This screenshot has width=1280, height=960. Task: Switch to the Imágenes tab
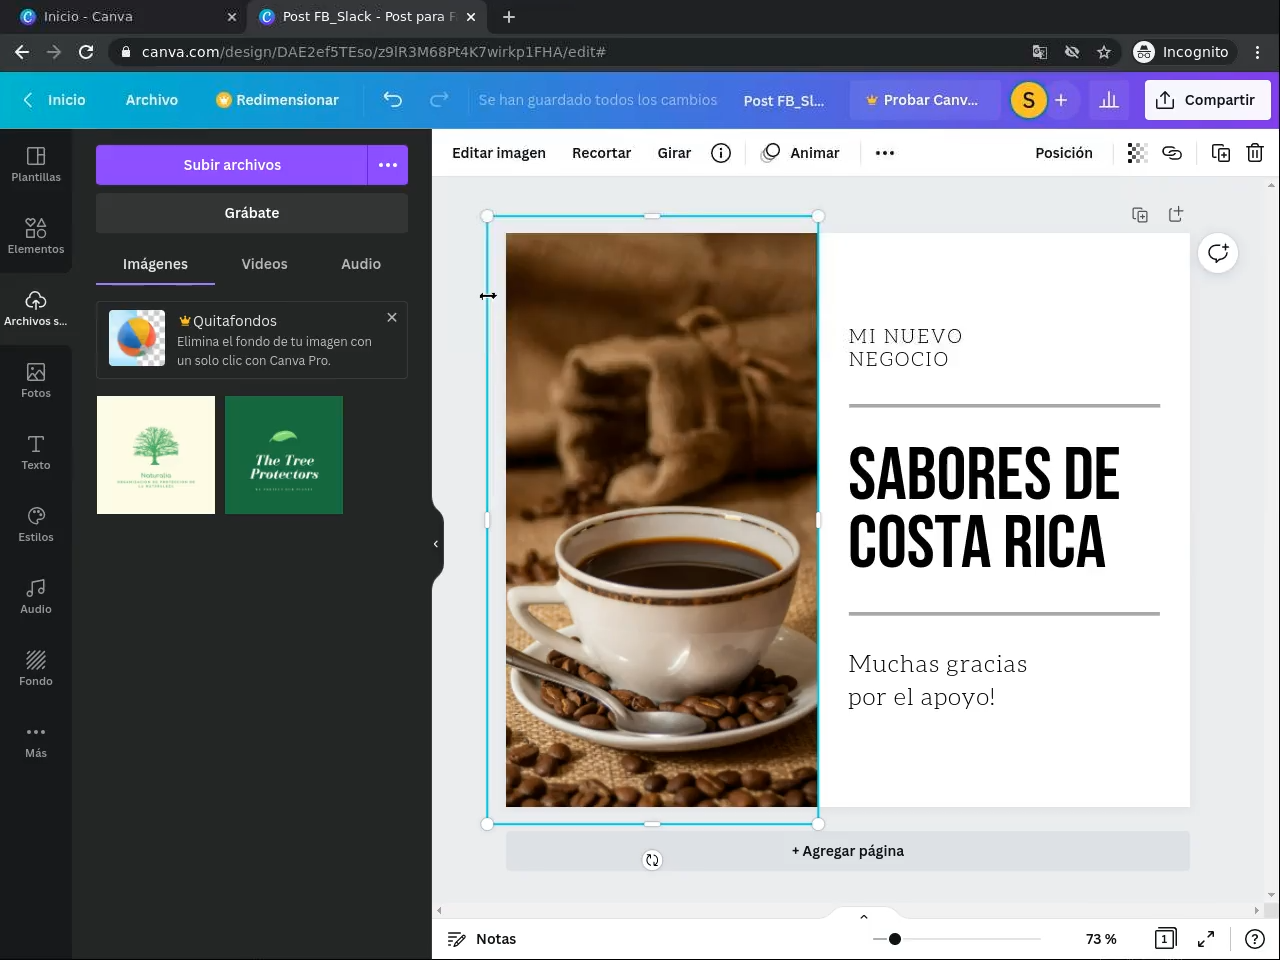point(155,264)
